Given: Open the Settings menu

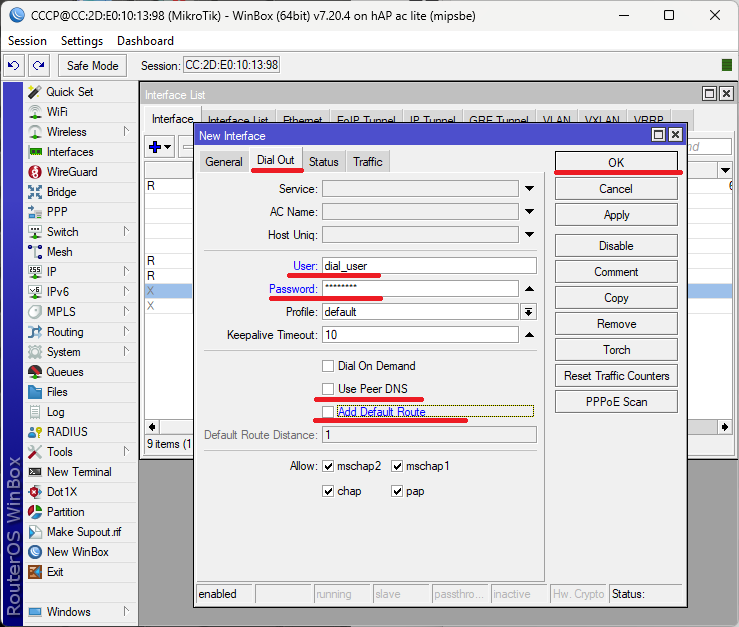Looking at the screenshot, I should coord(81,41).
